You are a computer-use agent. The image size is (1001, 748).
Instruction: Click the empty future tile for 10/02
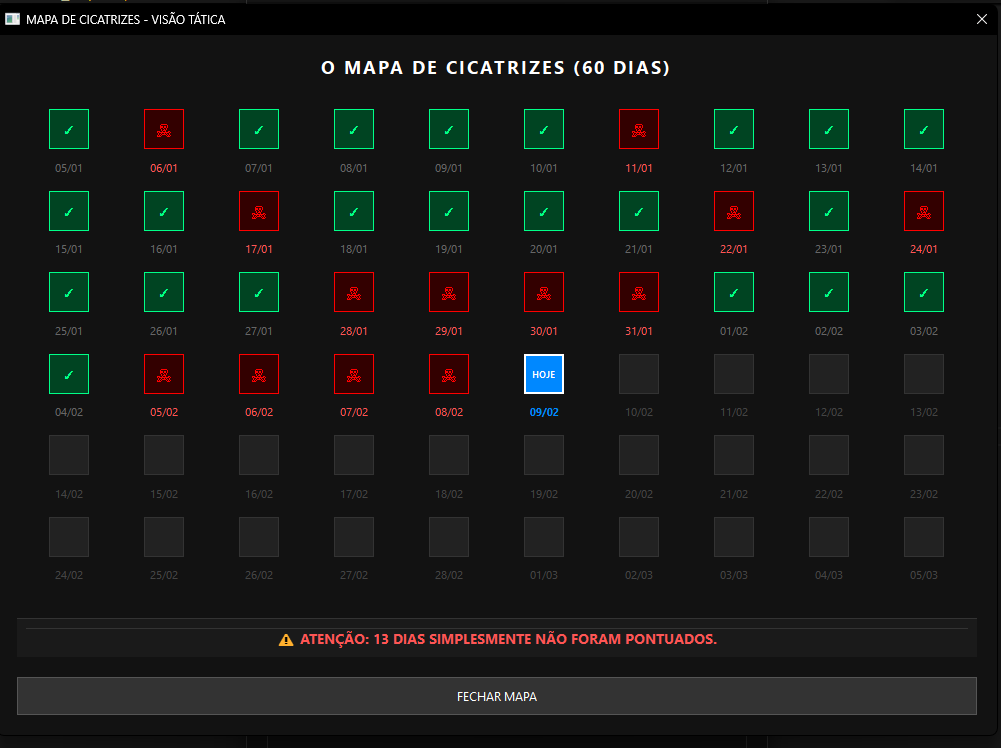[639, 374]
